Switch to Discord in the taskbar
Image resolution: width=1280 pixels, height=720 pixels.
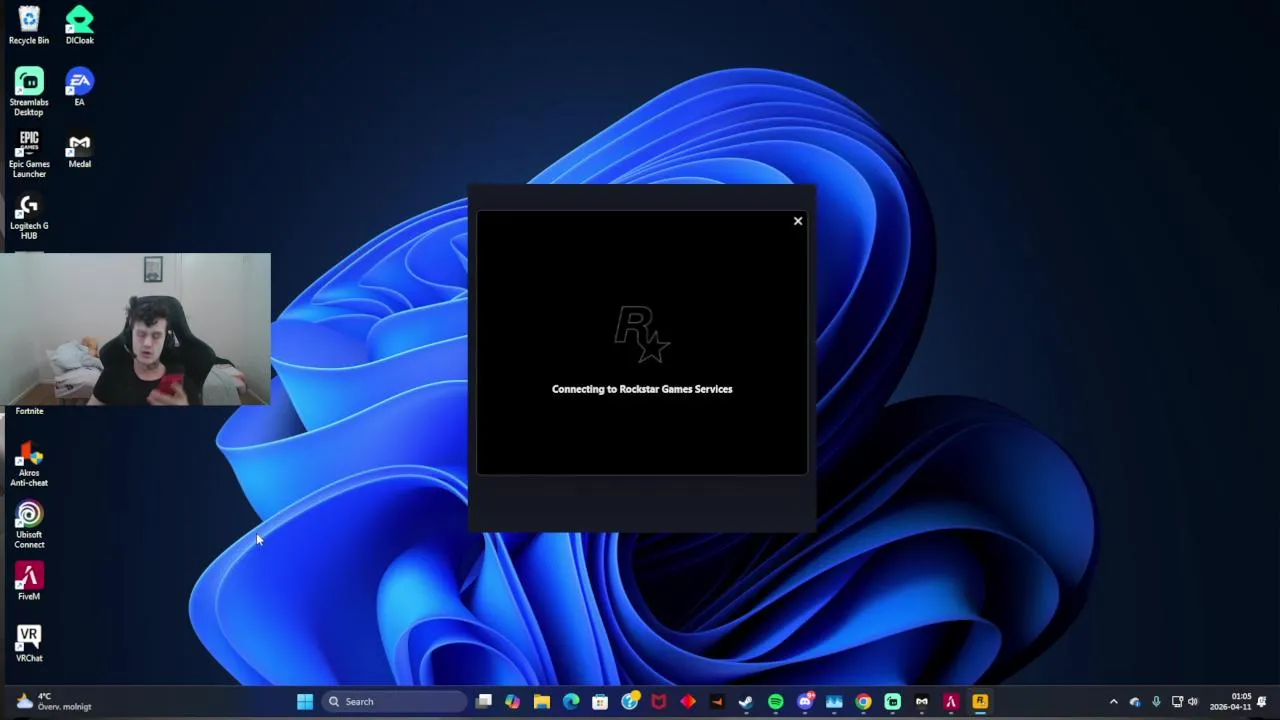[805, 702]
